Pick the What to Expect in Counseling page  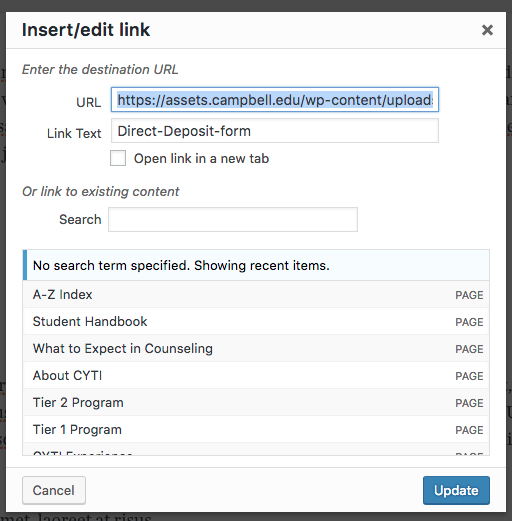pos(256,348)
